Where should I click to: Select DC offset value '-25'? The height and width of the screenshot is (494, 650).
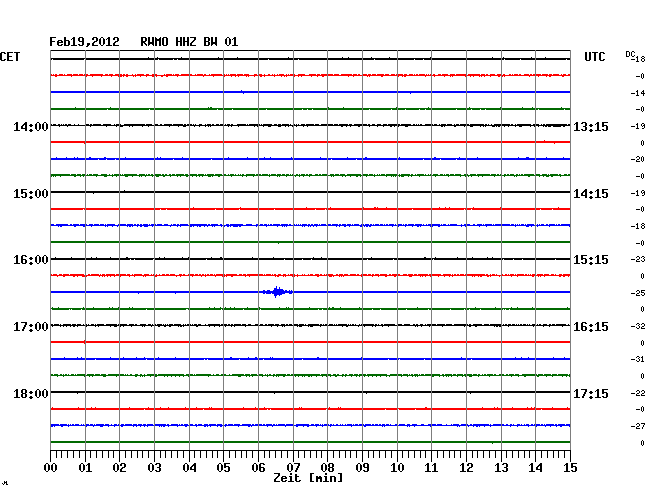[x=638, y=293]
